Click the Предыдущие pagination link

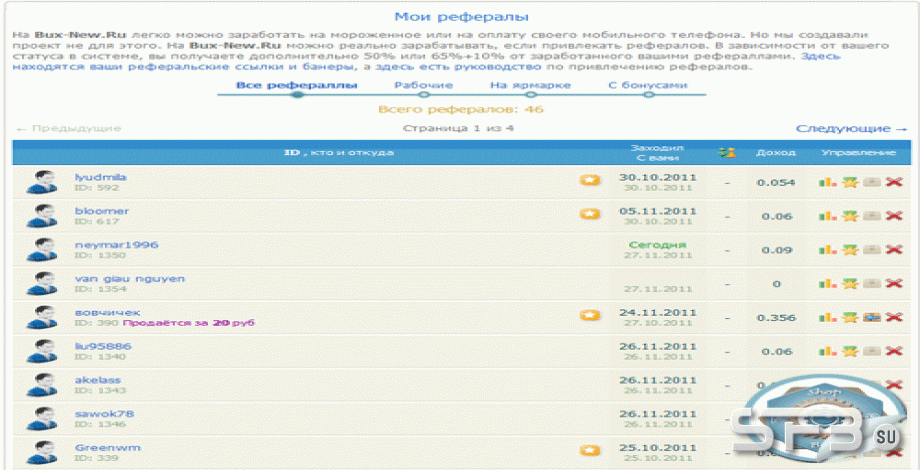(x=69, y=129)
